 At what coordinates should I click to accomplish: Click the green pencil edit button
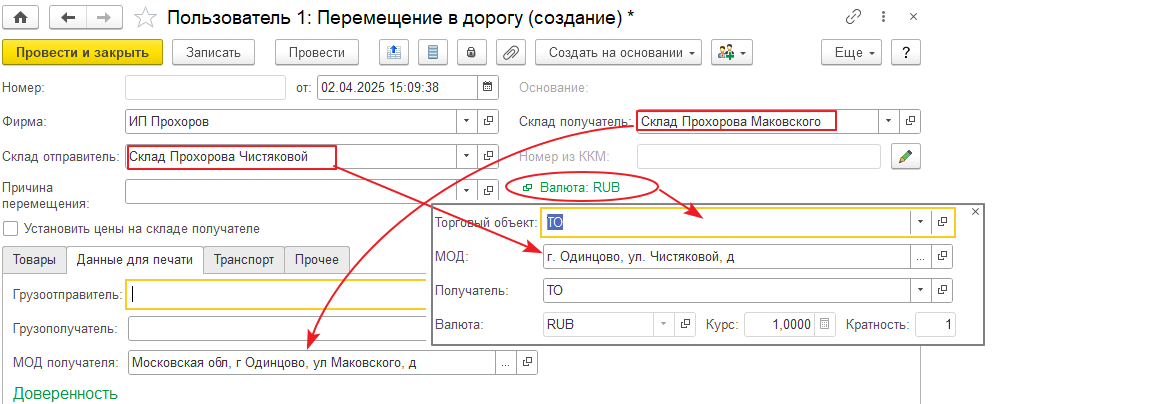(x=905, y=156)
